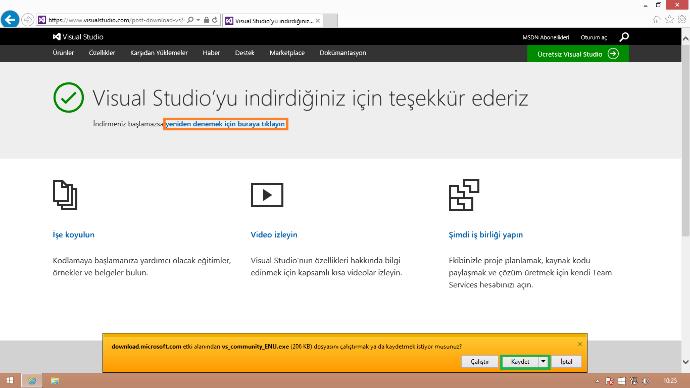Image resolution: width=690 pixels, height=388 pixels.
Task: Expand the Kaydet save options arrow
Action: pyautogui.click(x=543, y=362)
